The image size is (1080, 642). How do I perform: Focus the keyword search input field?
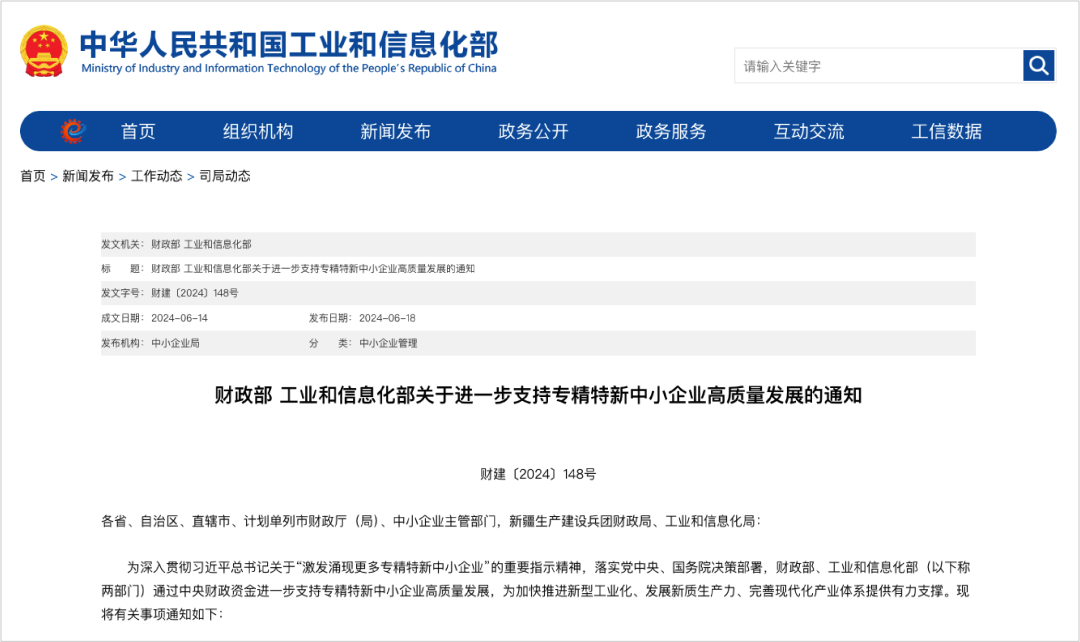click(879, 65)
